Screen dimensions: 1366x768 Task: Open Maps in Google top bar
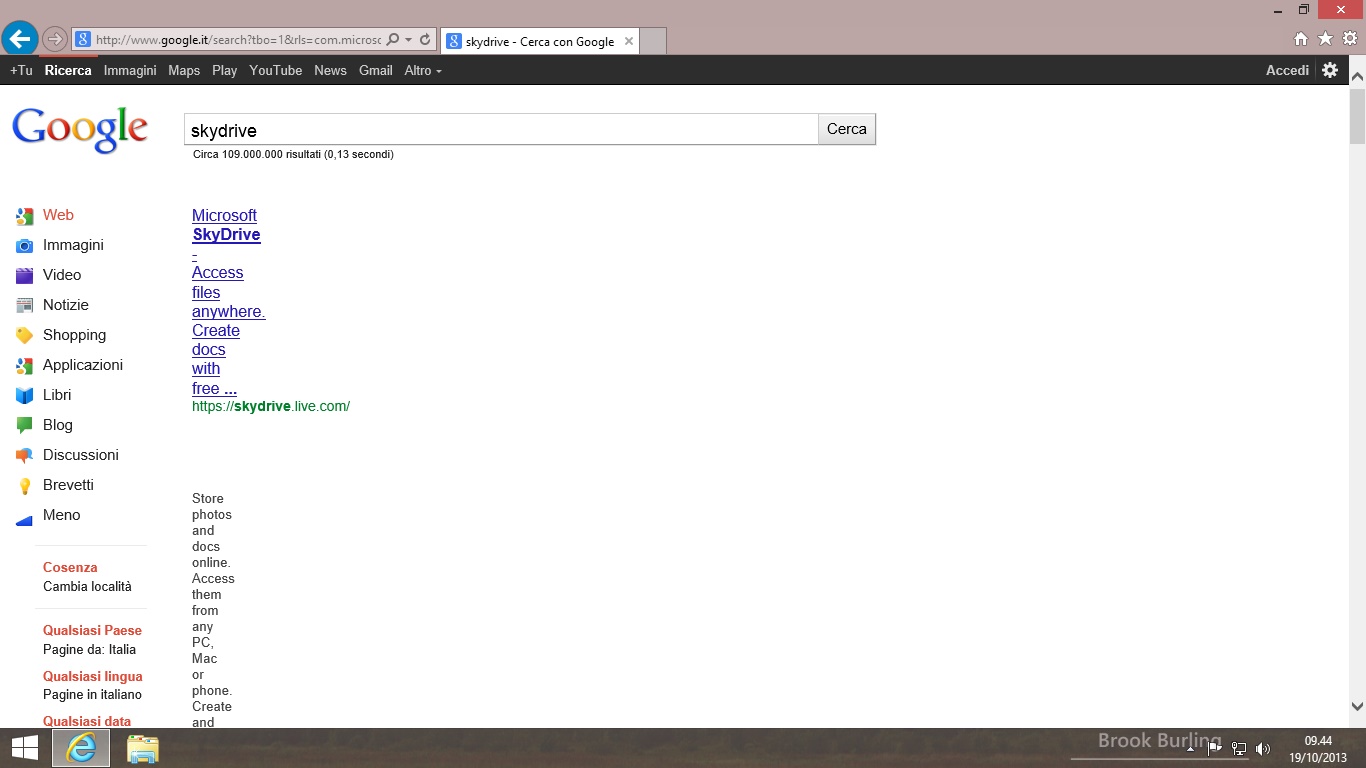[184, 70]
